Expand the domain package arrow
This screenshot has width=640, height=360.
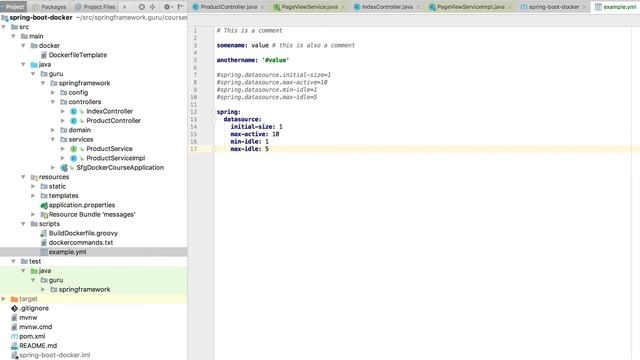pyautogui.click(x=53, y=130)
